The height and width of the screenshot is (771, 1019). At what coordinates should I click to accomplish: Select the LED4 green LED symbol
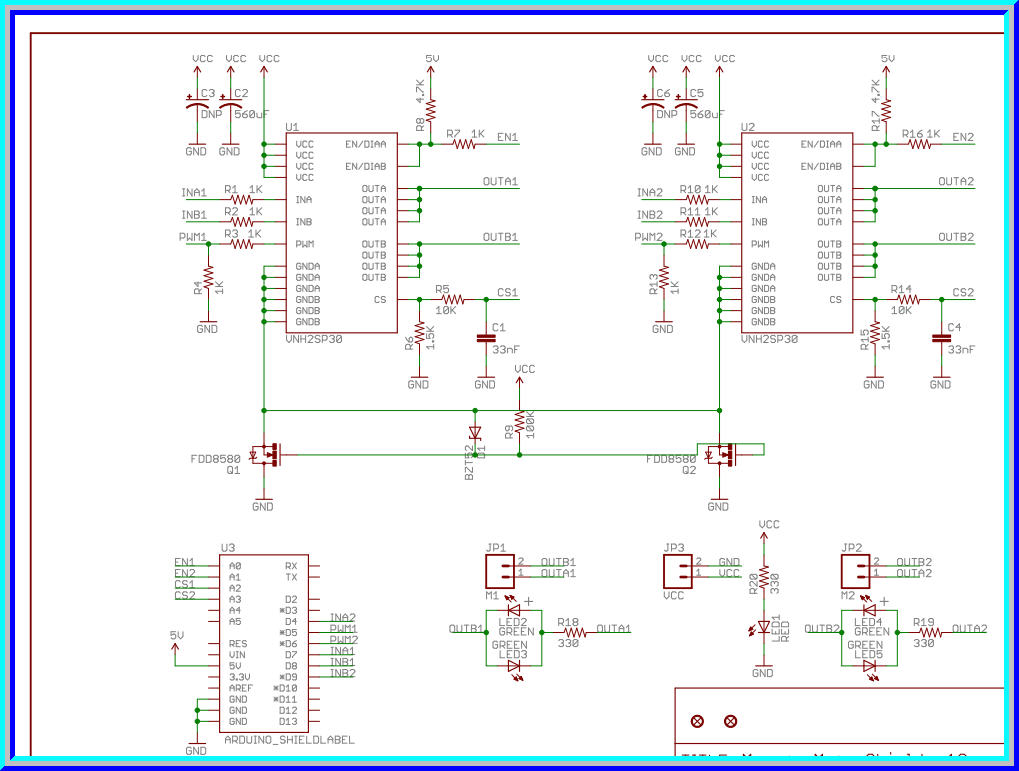(869, 609)
